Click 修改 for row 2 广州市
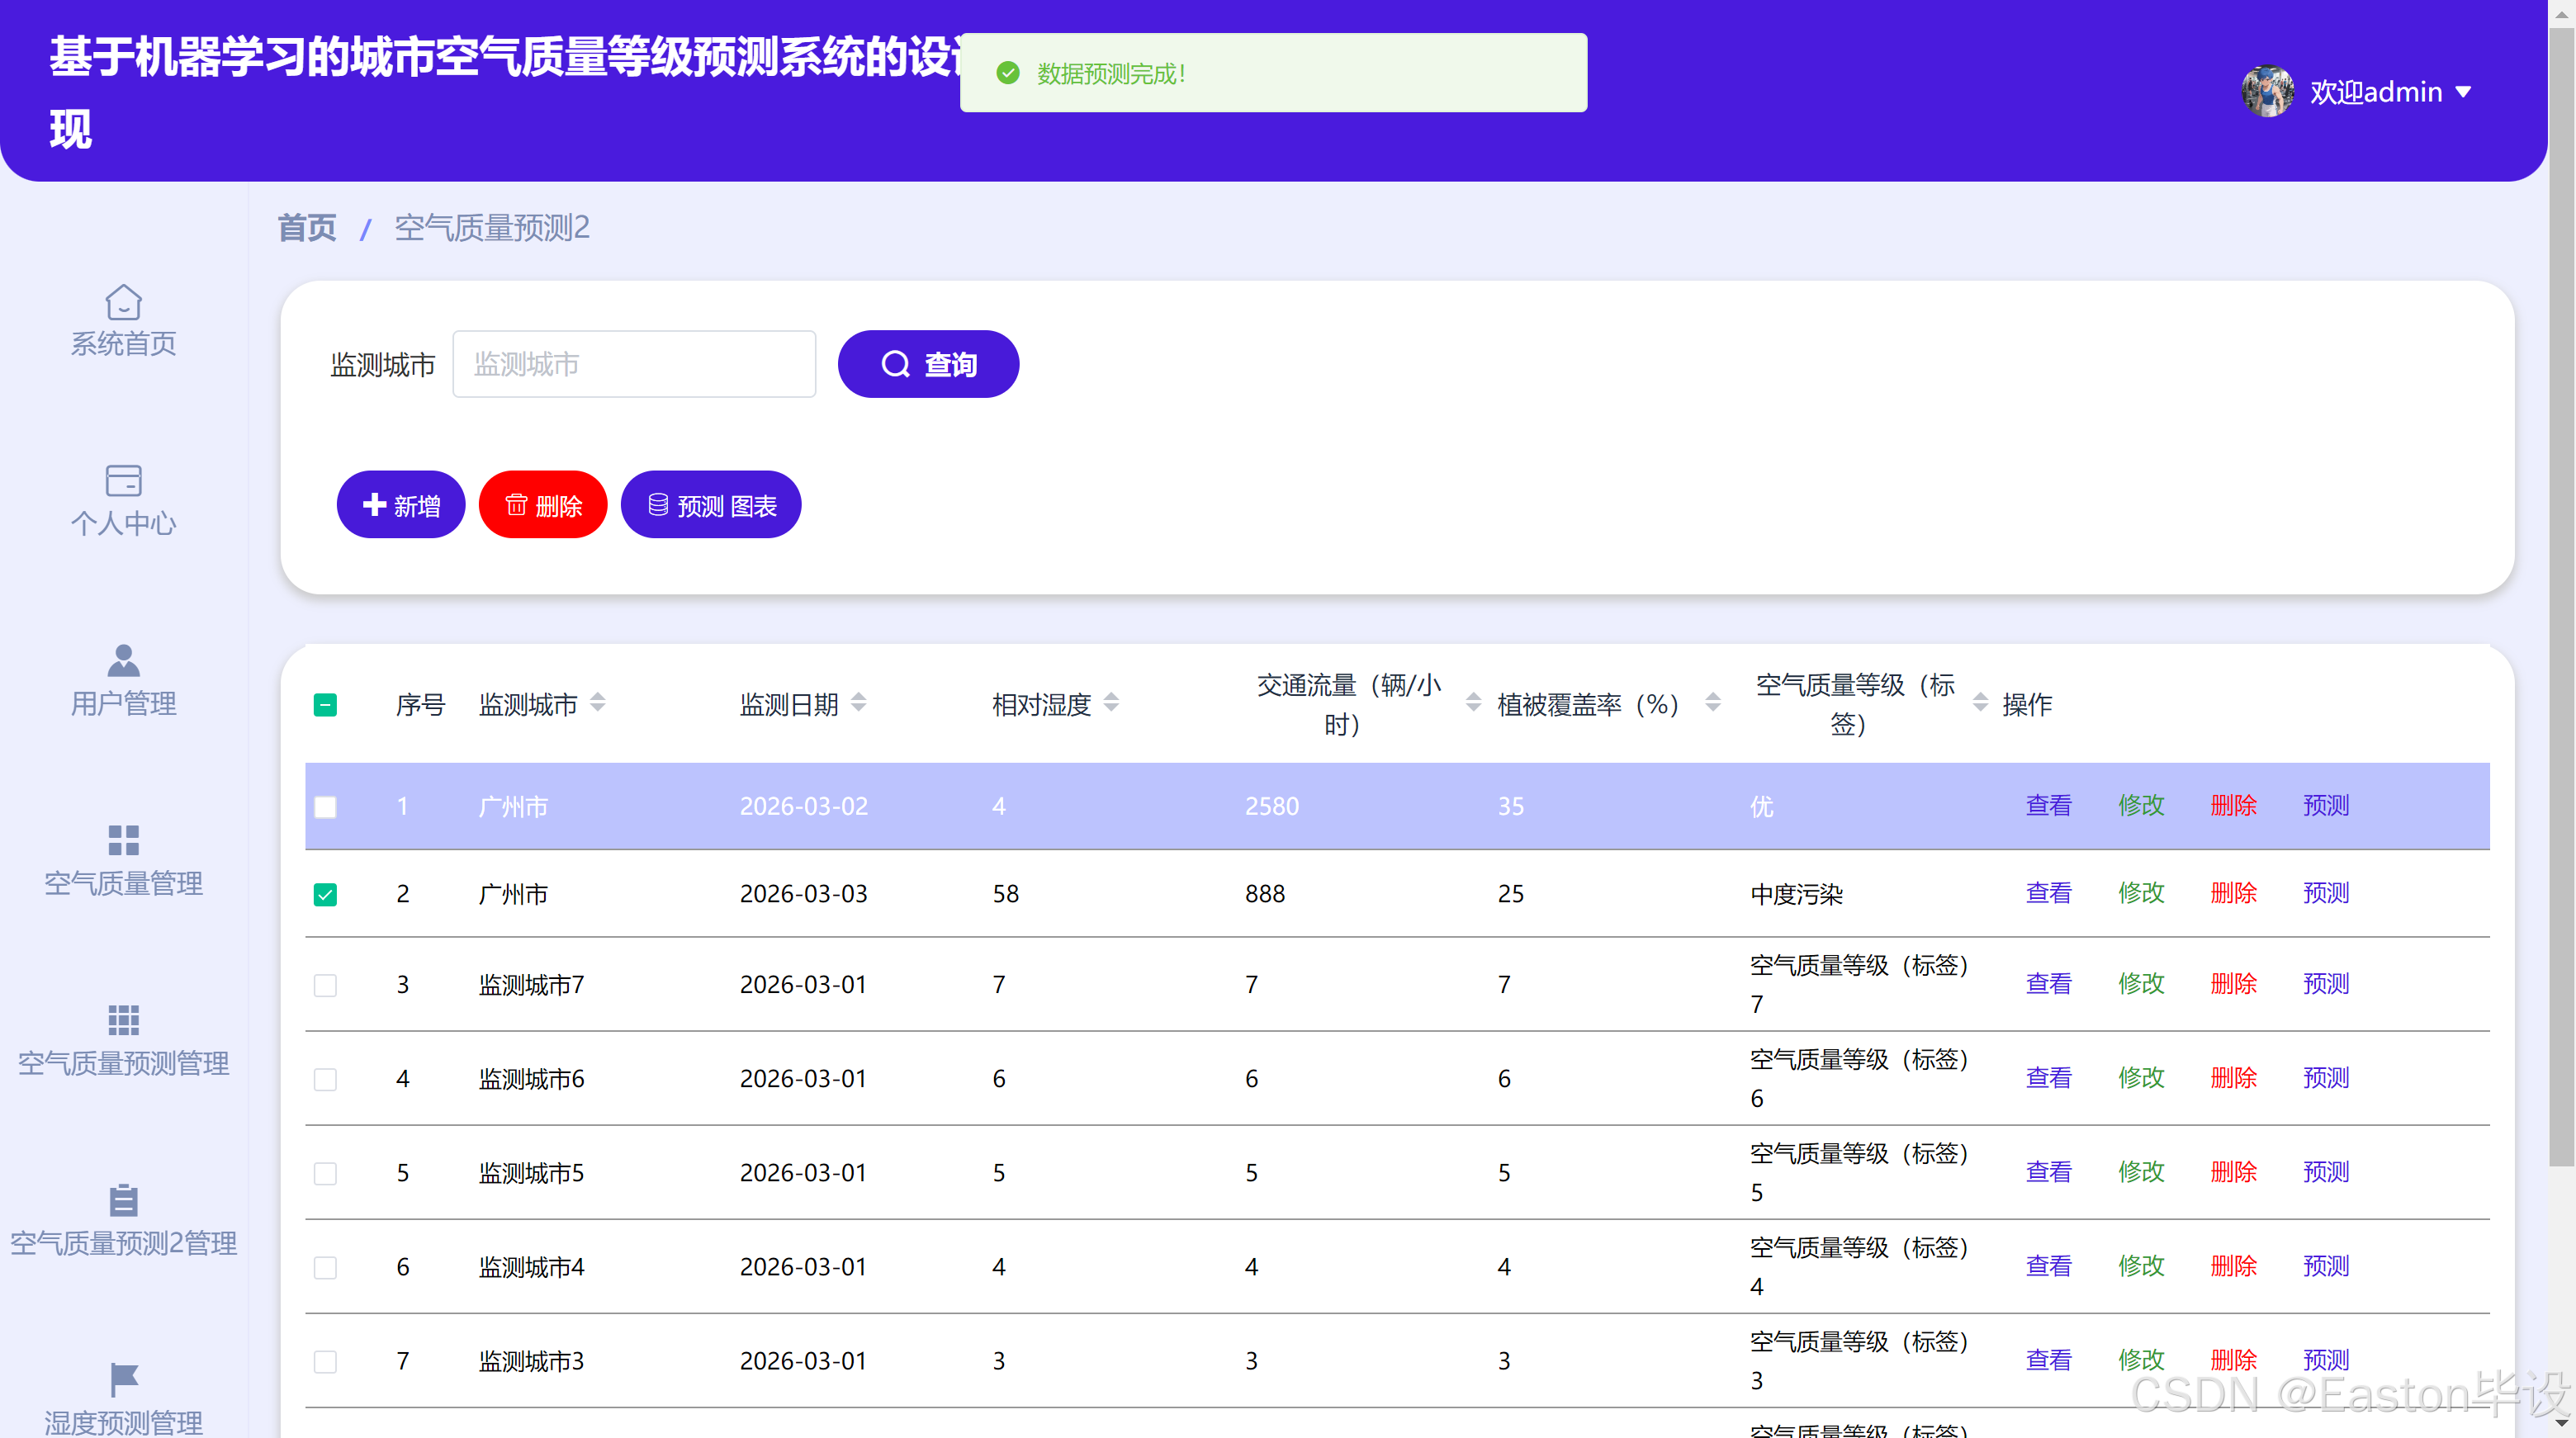This screenshot has height=1438, width=2576. point(2141,892)
